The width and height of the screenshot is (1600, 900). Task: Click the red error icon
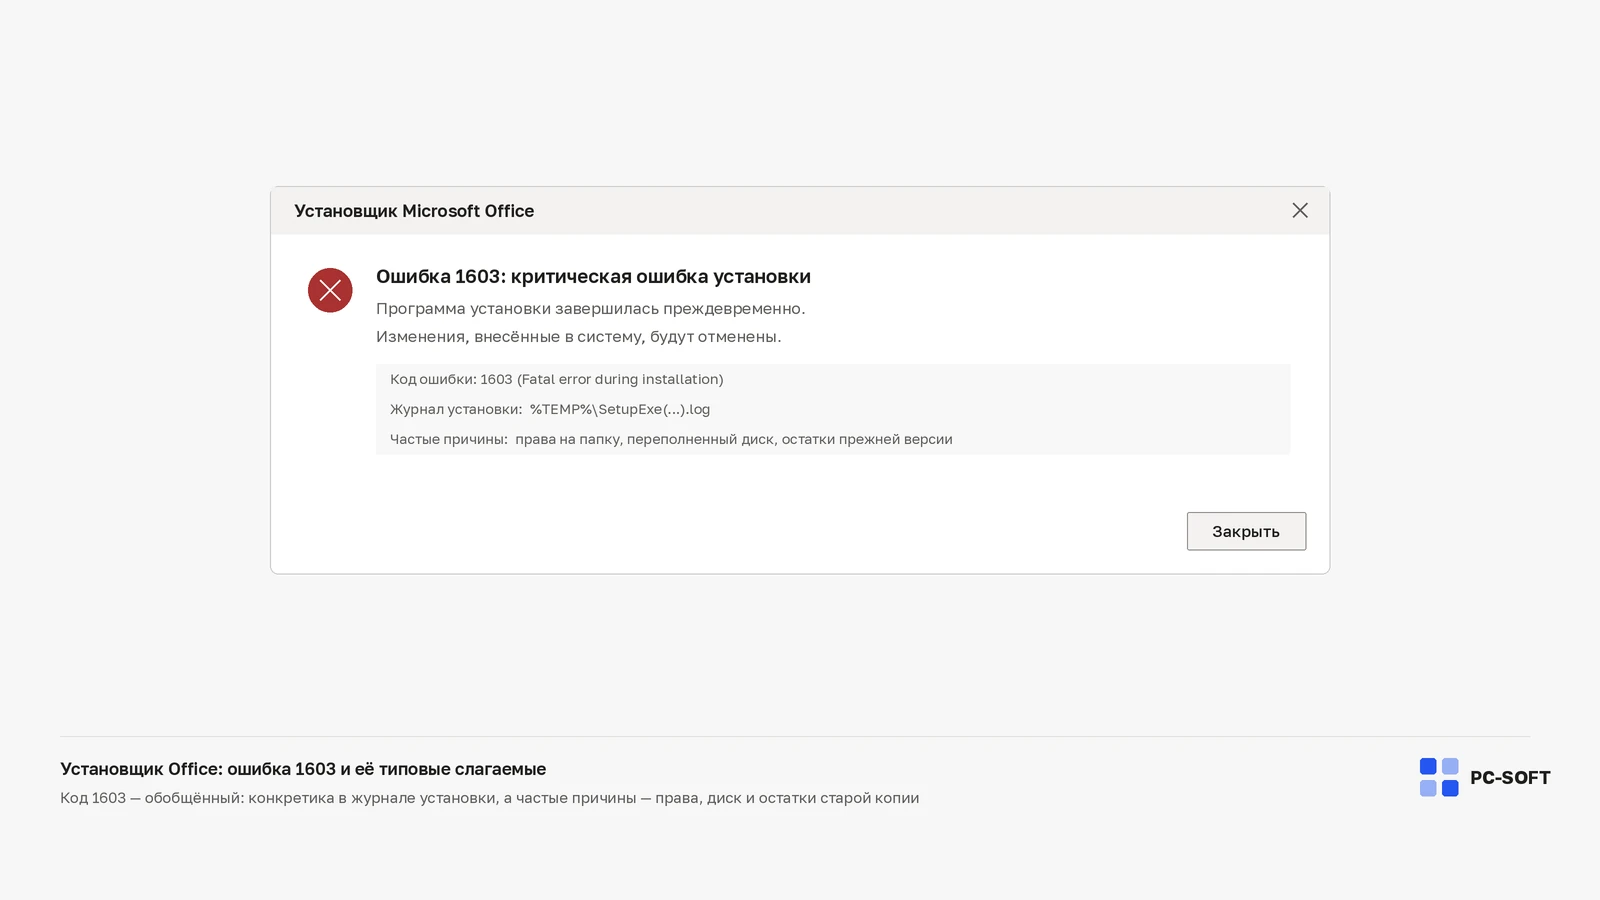click(330, 290)
